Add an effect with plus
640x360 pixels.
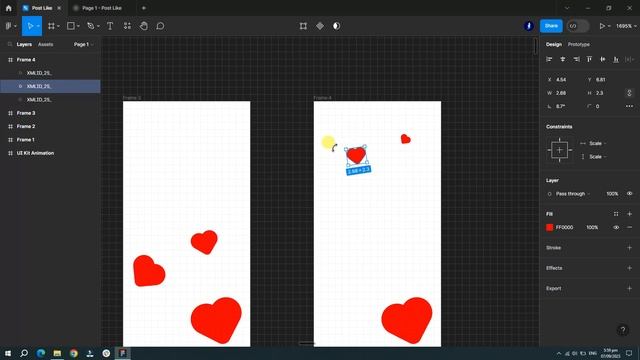629,268
